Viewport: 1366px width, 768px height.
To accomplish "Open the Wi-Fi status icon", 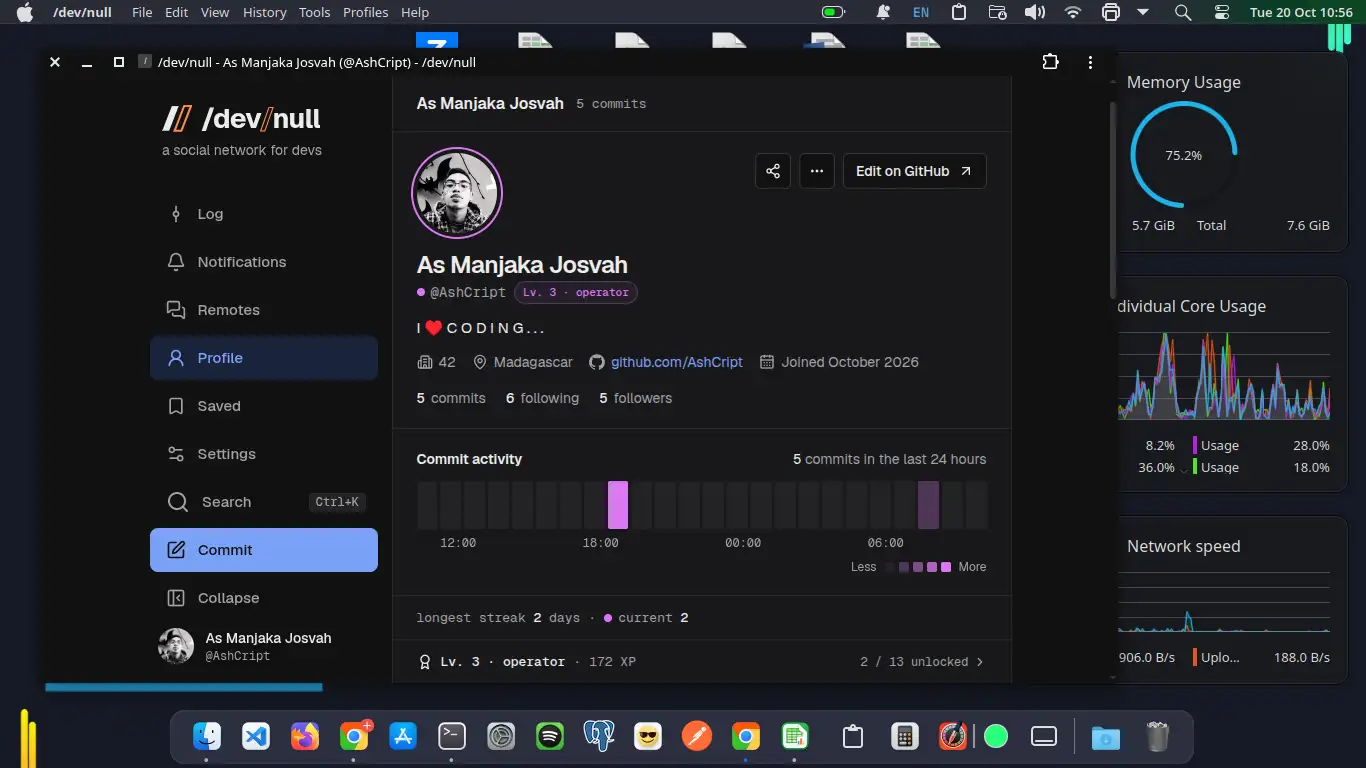I will click(x=1073, y=13).
